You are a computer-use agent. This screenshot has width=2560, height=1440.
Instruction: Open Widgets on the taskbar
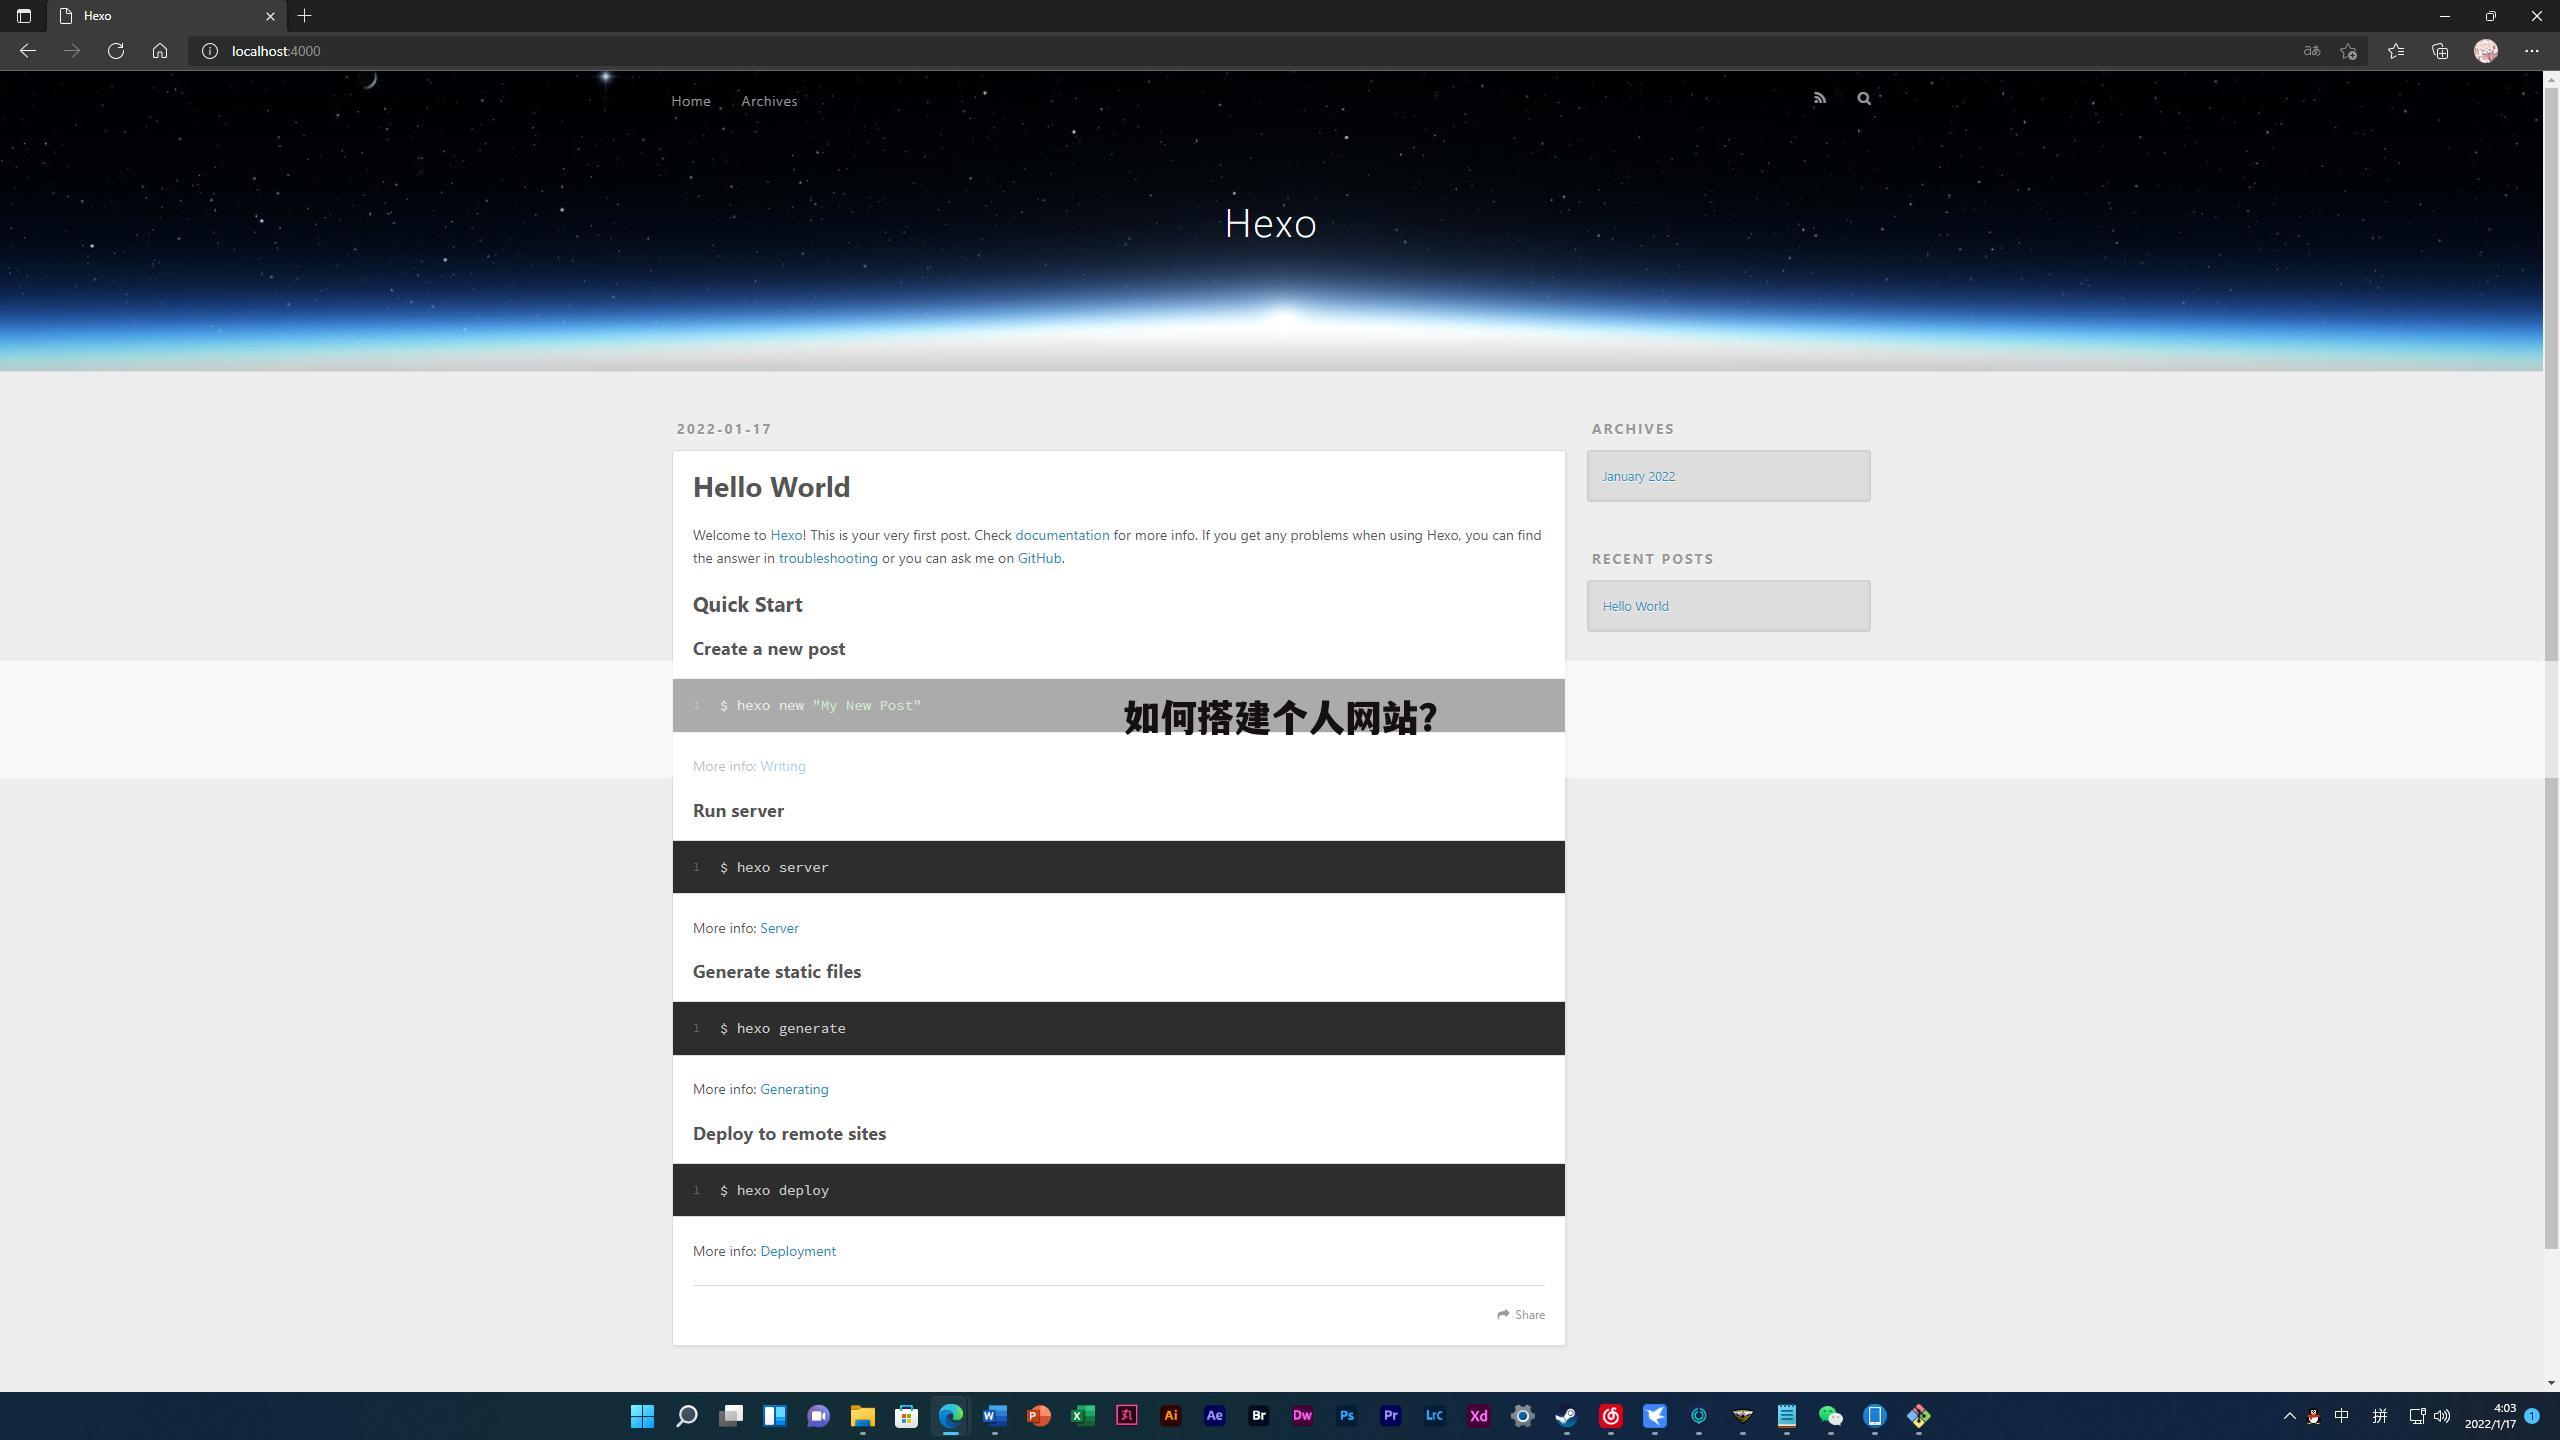[x=774, y=1416]
